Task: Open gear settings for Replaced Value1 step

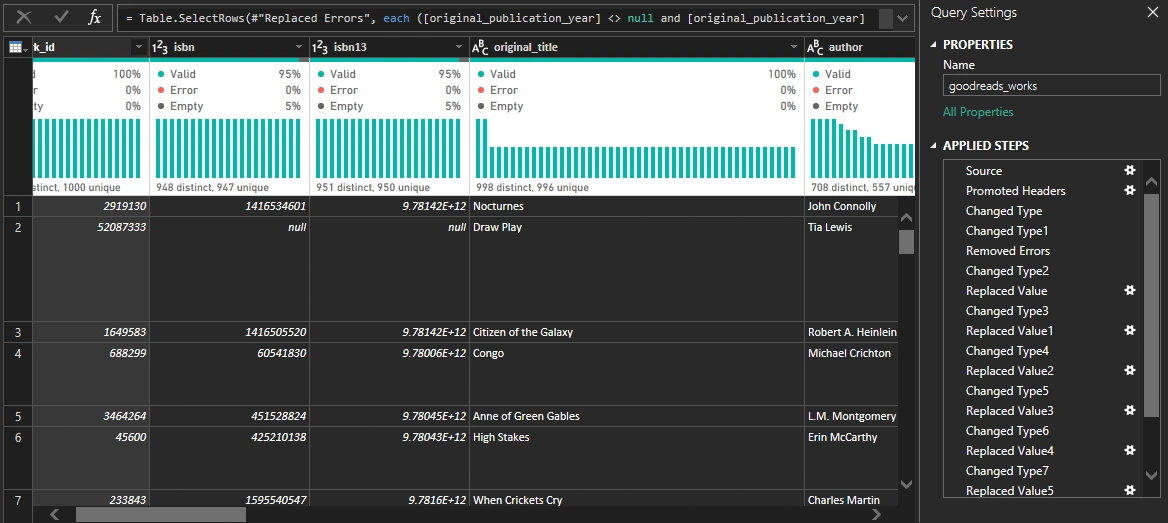Action: tap(1129, 331)
